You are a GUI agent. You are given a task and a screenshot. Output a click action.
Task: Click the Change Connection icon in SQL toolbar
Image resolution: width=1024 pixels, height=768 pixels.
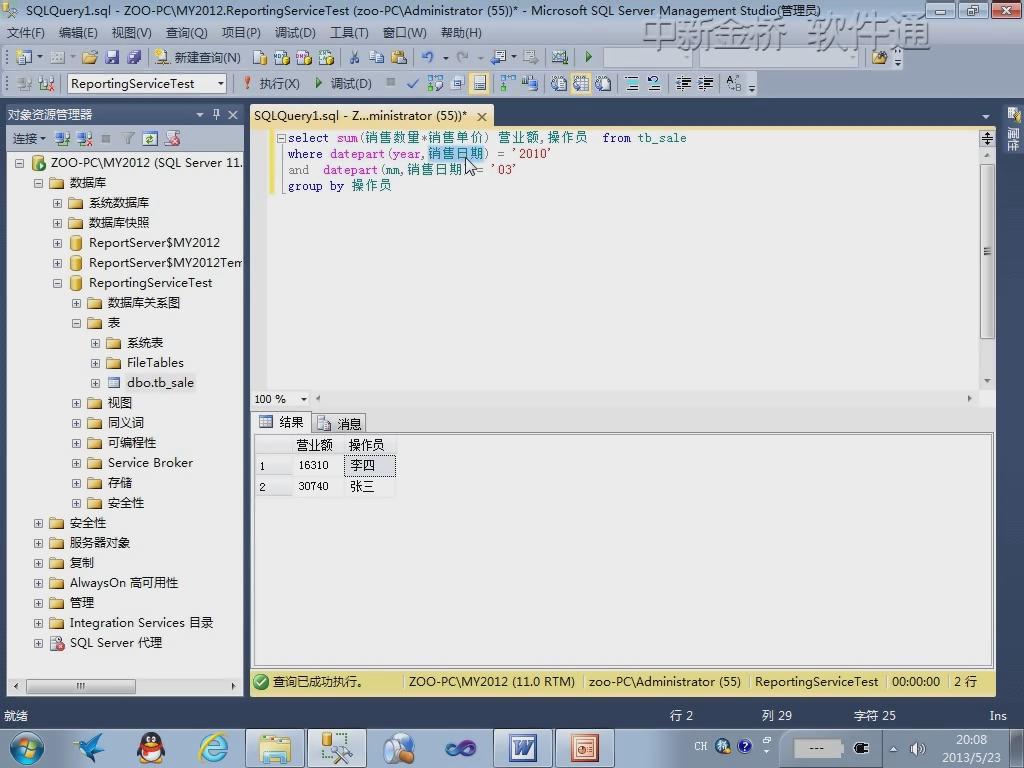46,84
